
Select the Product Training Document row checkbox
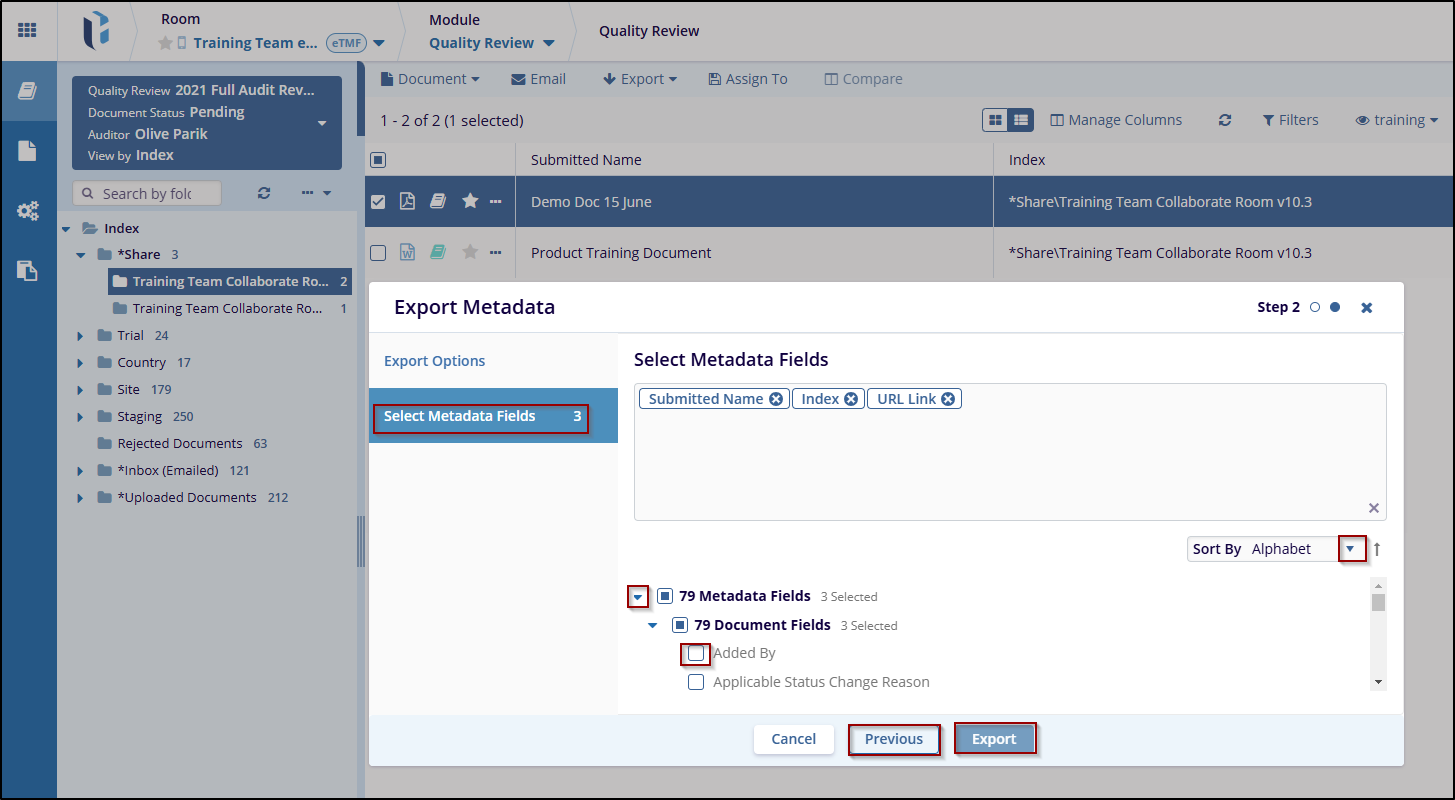pyautogui.click(x=378, y=253)
